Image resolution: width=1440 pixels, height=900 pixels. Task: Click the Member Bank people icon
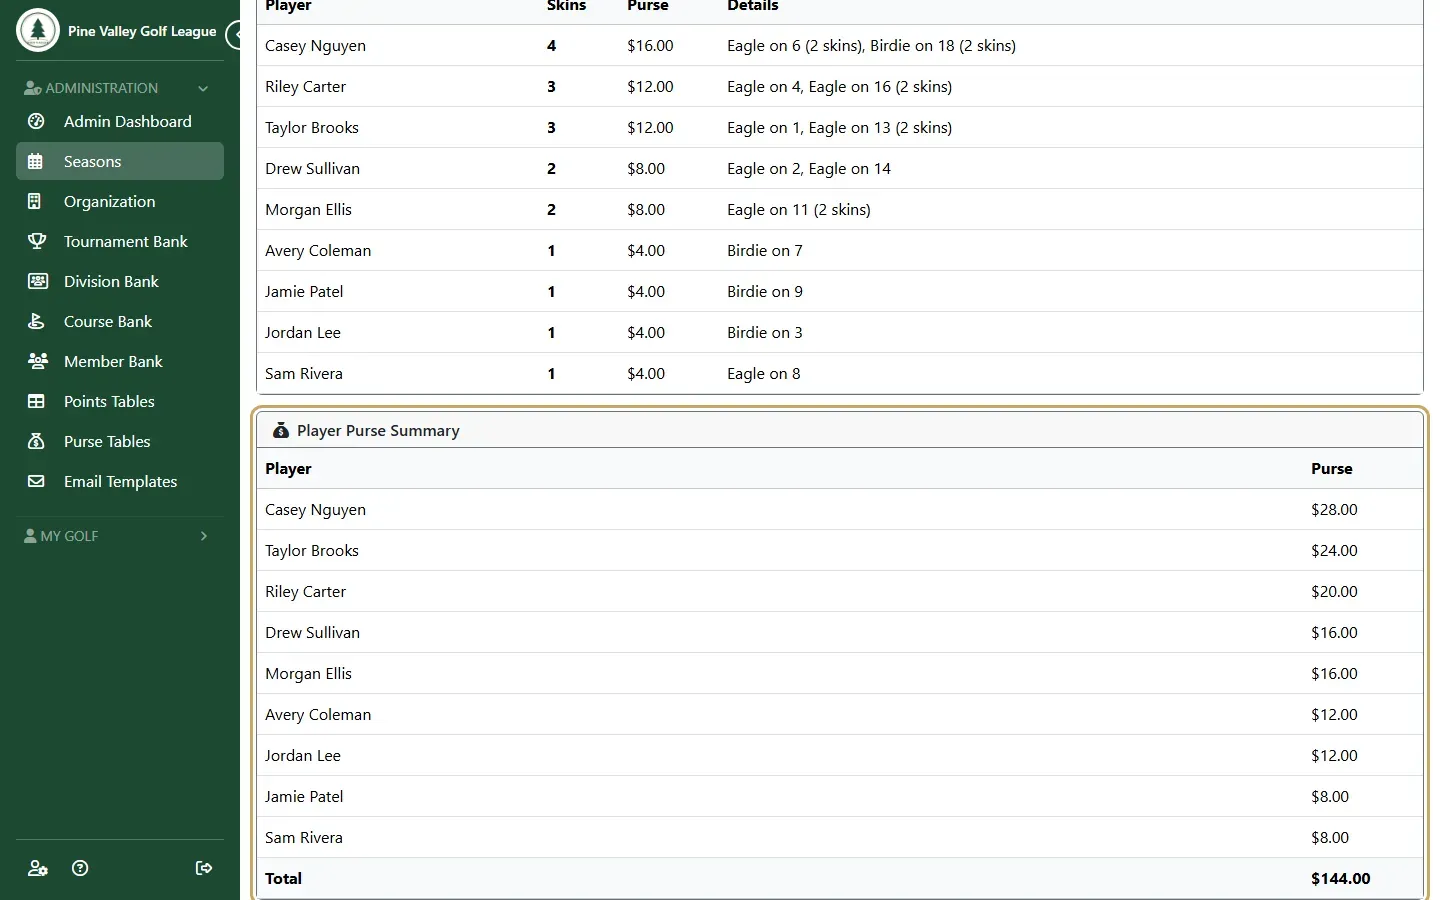[x=38, y=361]
